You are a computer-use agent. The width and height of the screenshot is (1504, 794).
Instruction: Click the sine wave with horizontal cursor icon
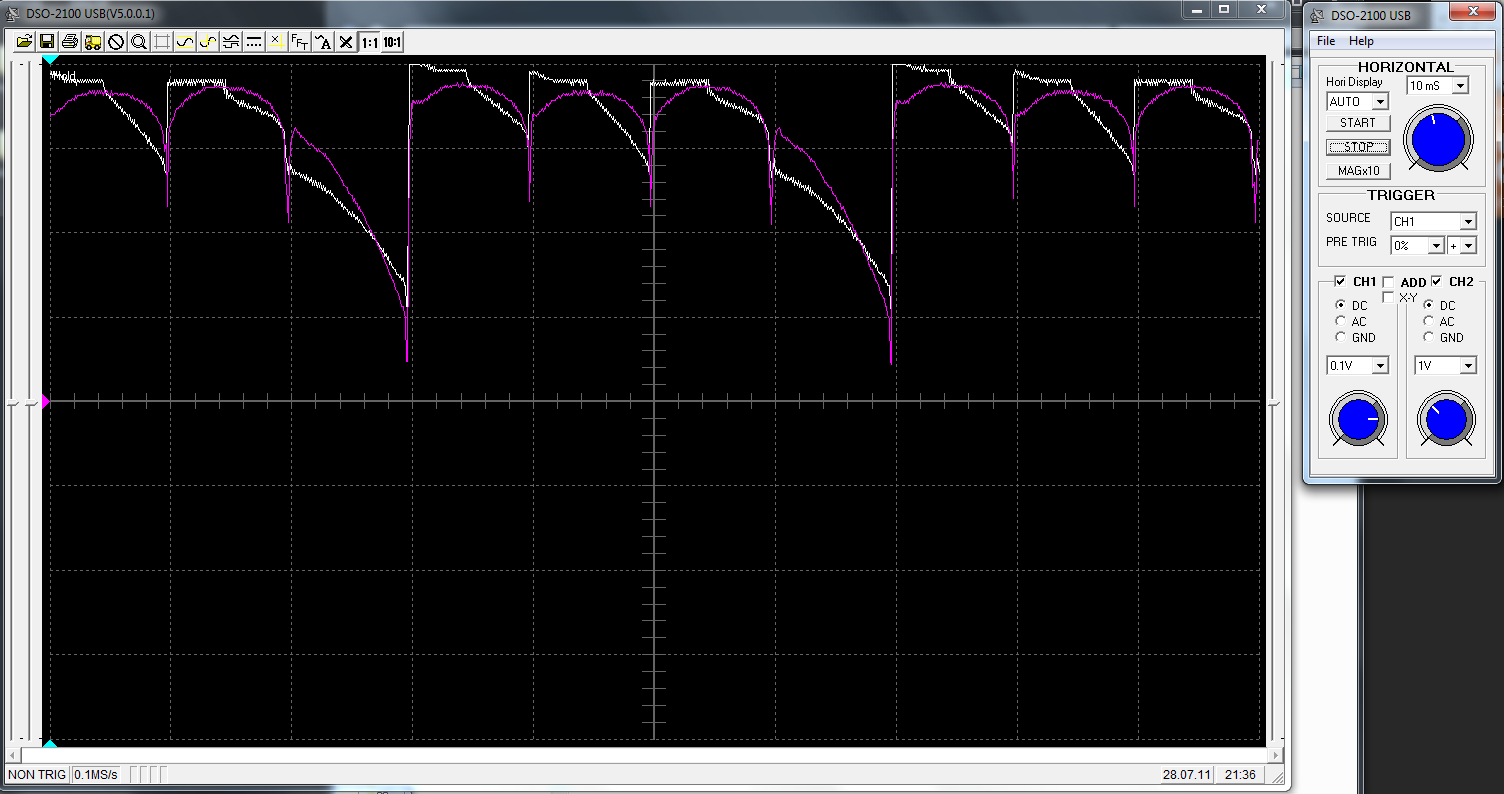tap(185, 42)
